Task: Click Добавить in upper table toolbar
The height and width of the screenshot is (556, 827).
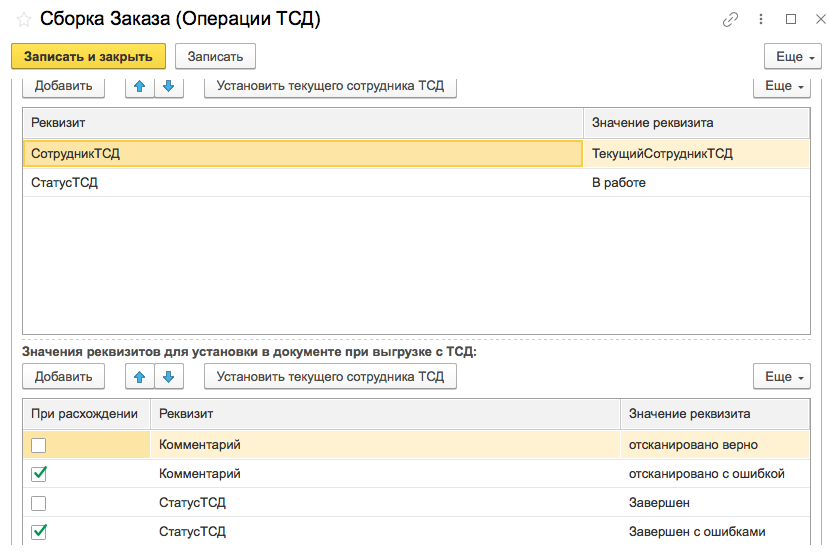Action: click(63, 86)
